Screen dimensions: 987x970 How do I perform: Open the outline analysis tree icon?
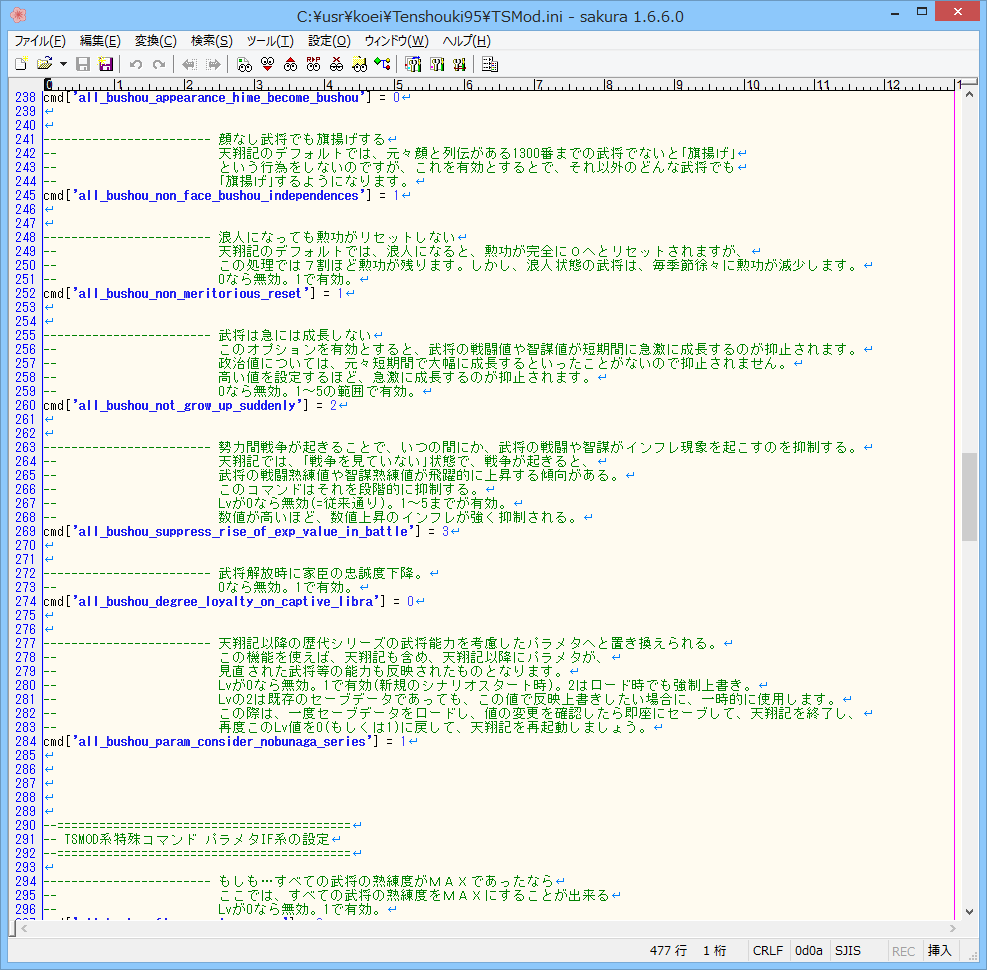382,64
